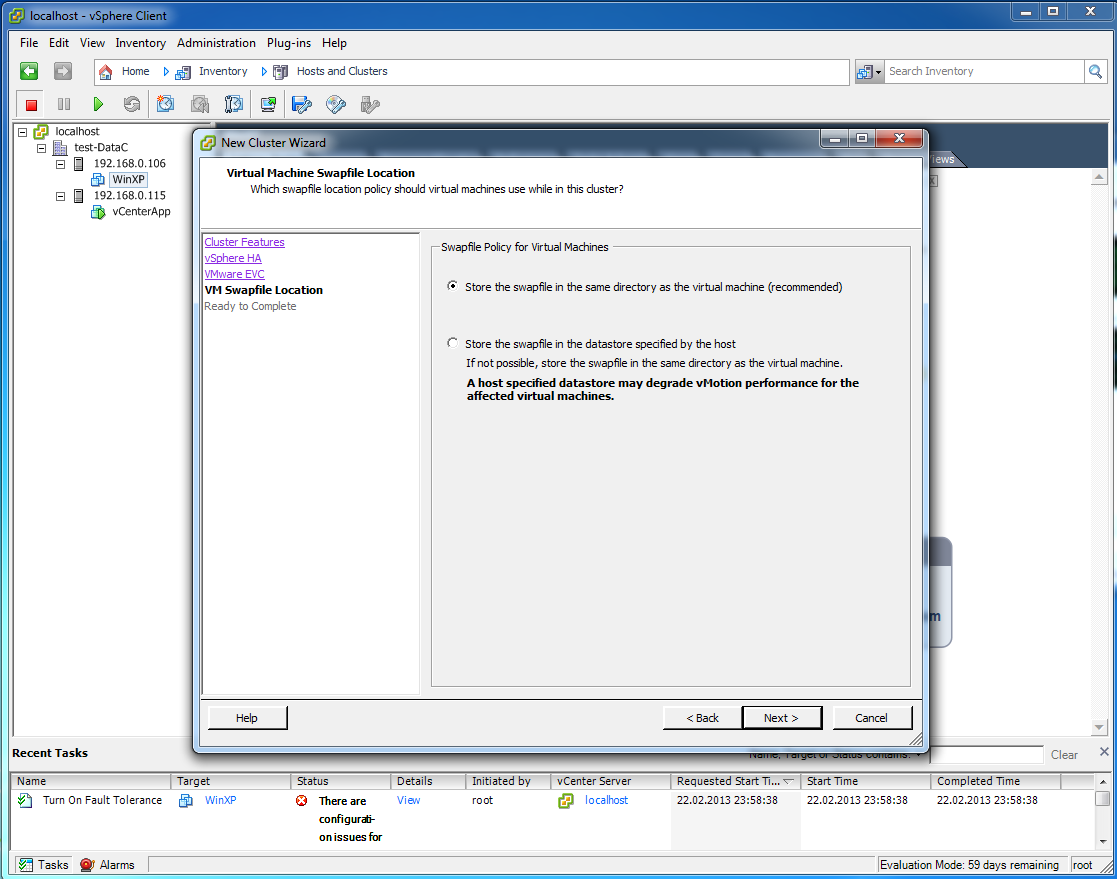Click the green Power On play icon
This screenshot has width=1117, height=879.
[98, 105]
